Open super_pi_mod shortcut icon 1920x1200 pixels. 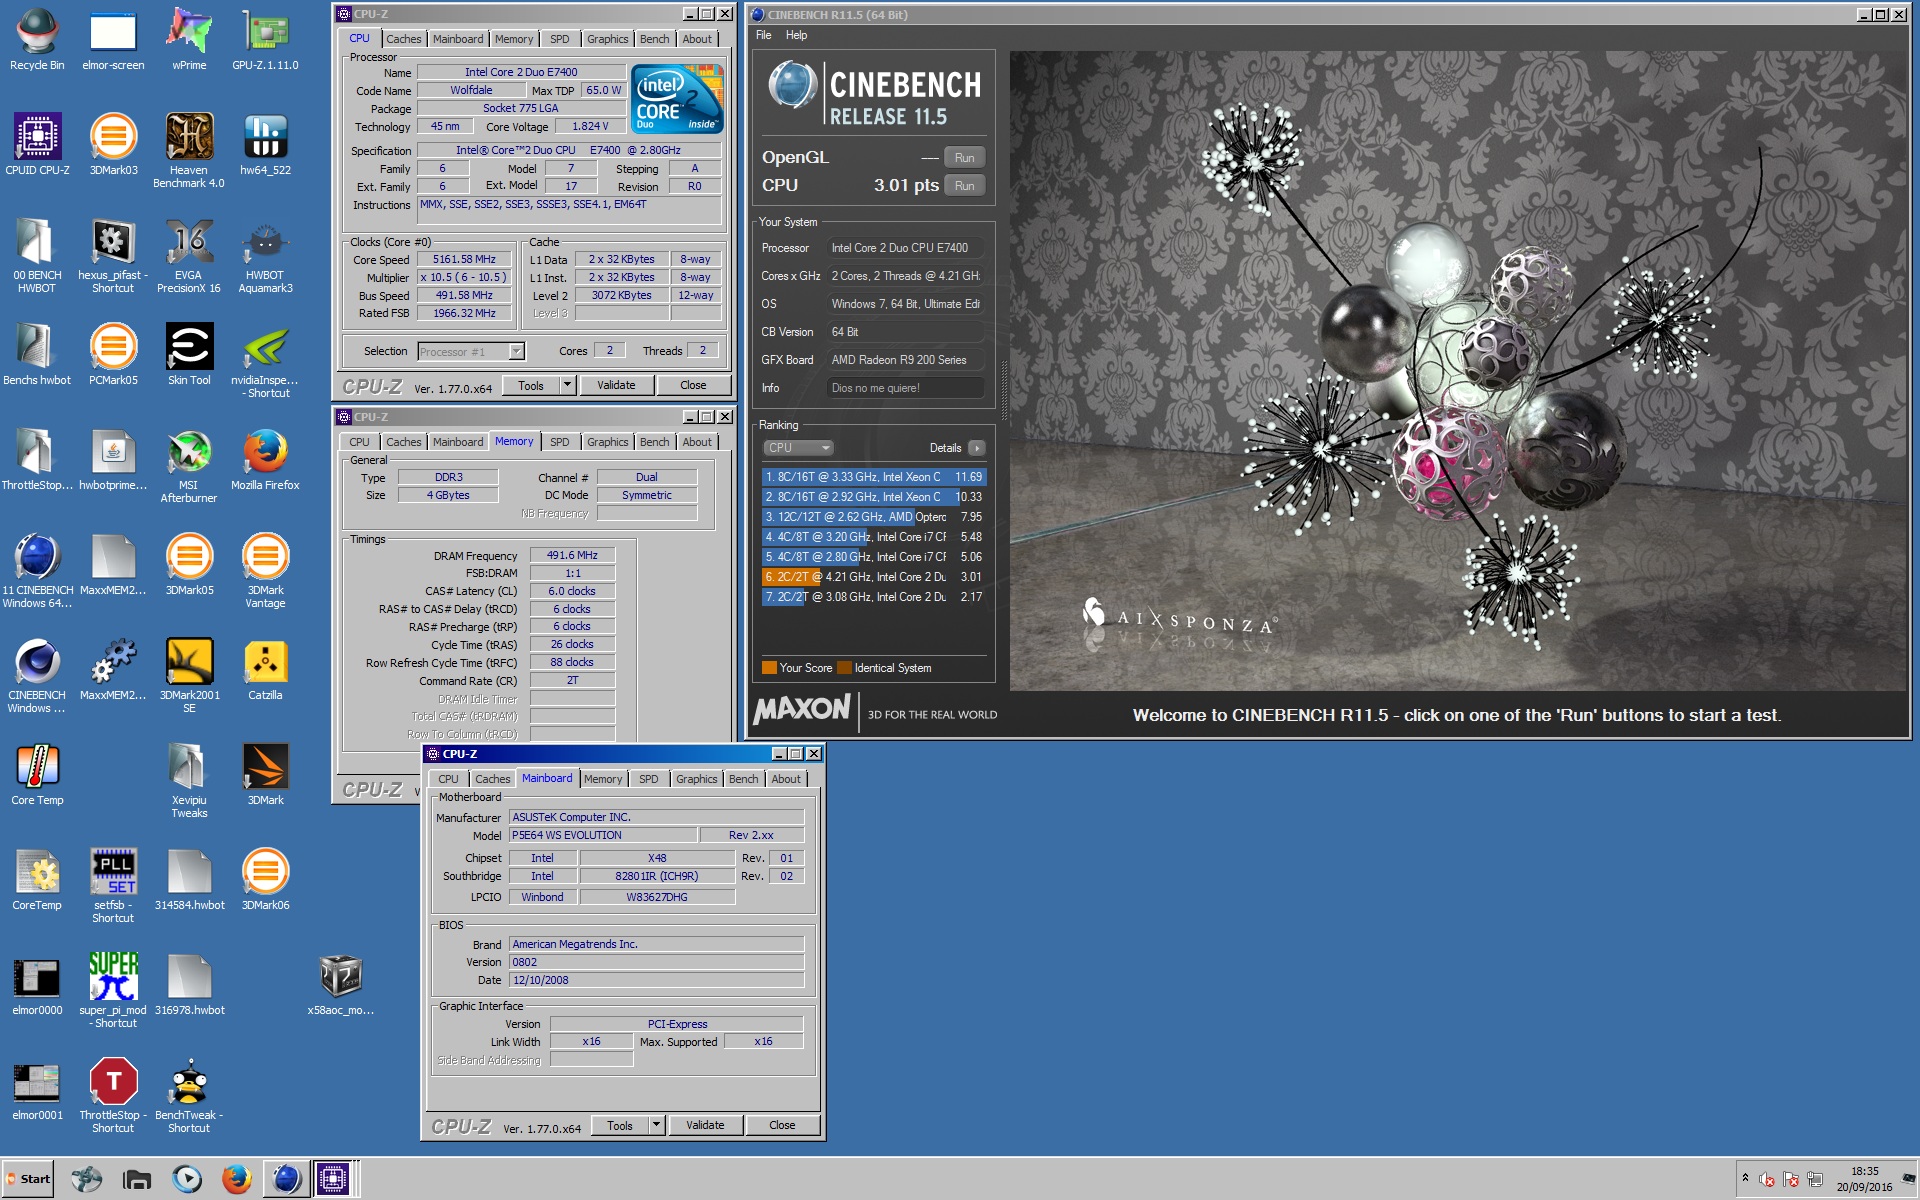point(113,990)
